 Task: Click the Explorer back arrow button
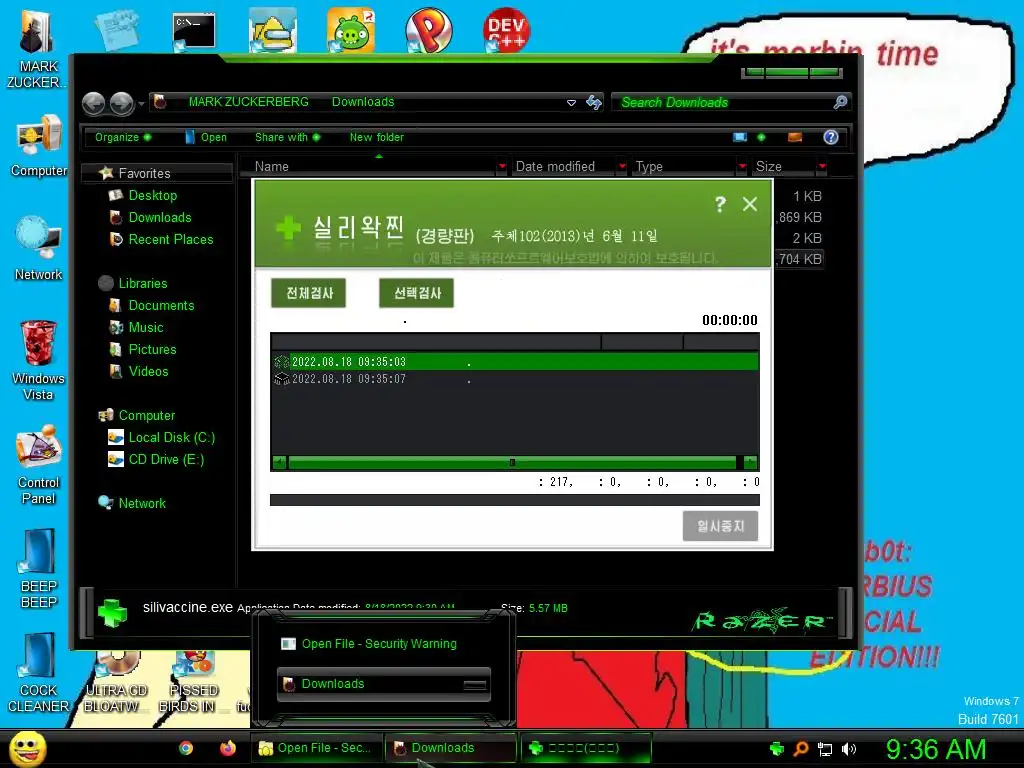pyautogui.click(x=93, y=103)
